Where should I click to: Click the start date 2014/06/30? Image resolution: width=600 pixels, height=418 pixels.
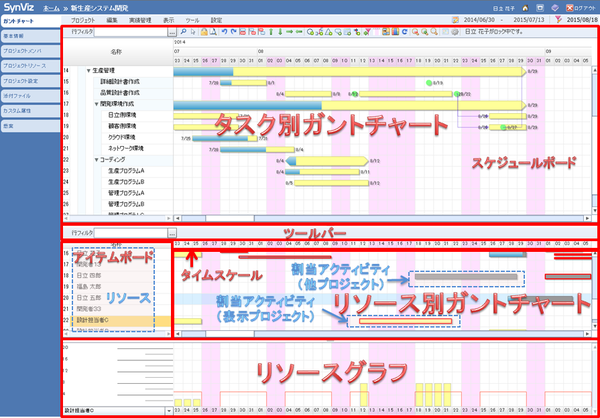pyautogui.click(x=477, y=20)
